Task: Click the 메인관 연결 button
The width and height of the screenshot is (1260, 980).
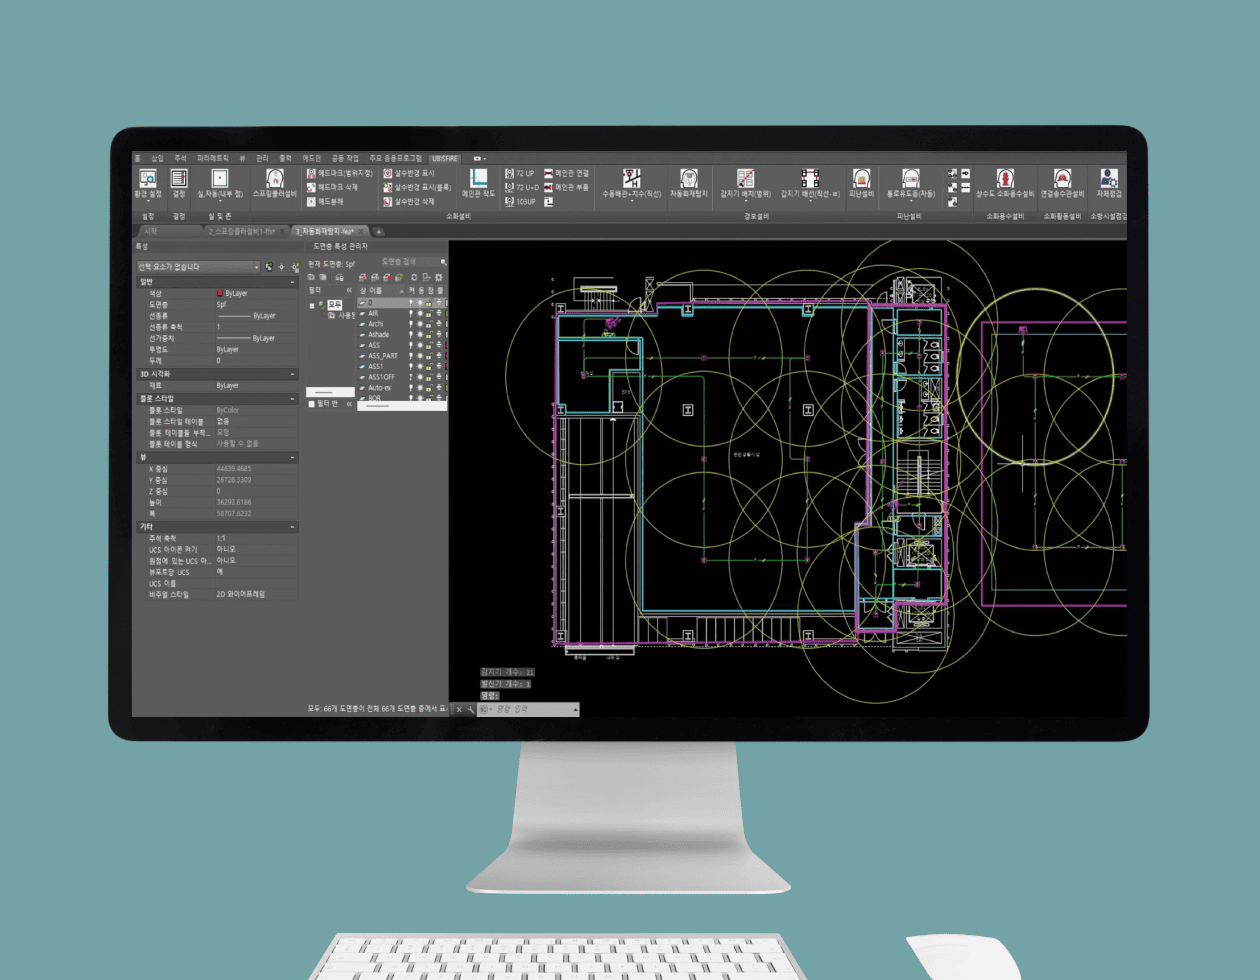Action: (549, 173)
